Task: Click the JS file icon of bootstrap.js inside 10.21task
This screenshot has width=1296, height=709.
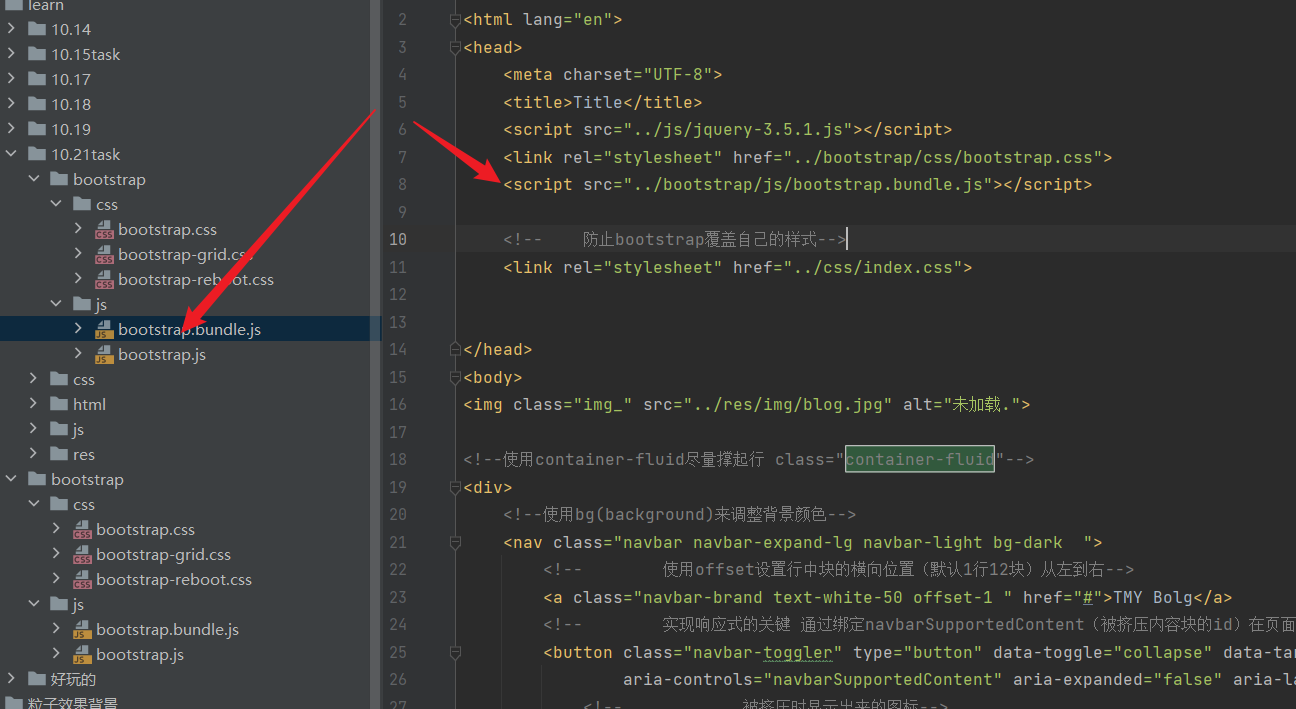Action: pos(104,355)
